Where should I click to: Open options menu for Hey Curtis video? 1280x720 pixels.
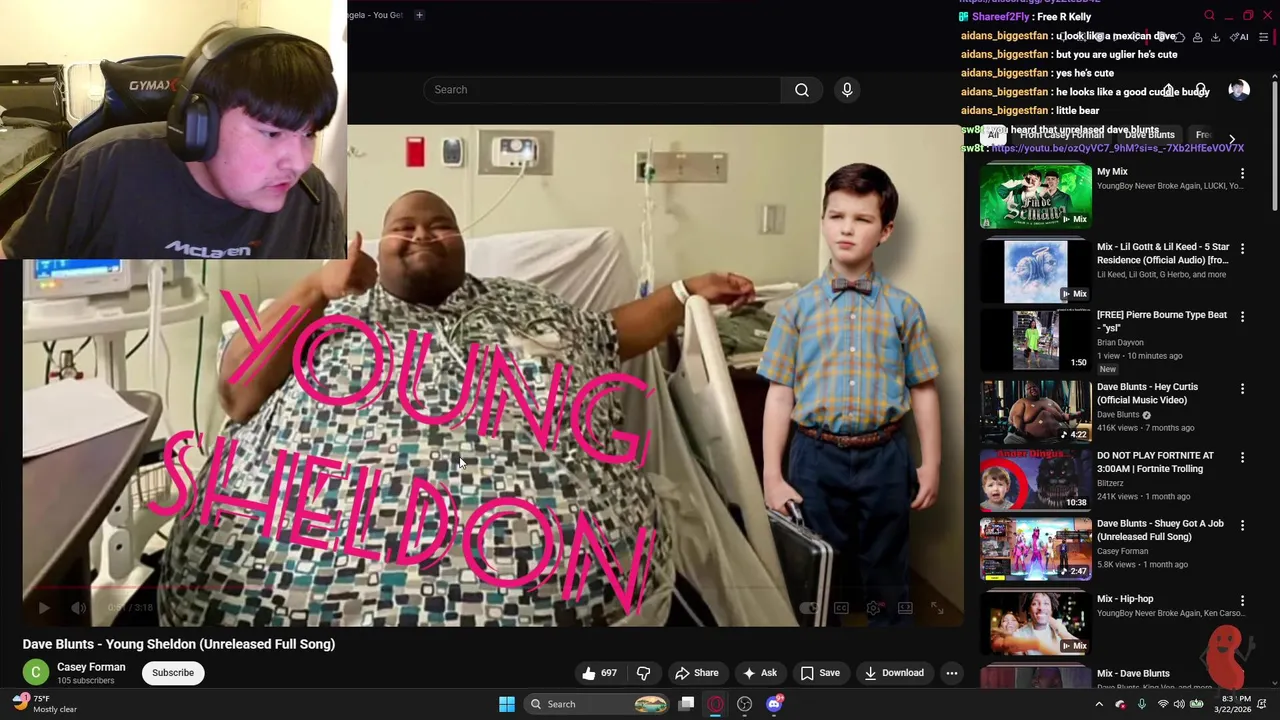click(x=1242, y=388)
